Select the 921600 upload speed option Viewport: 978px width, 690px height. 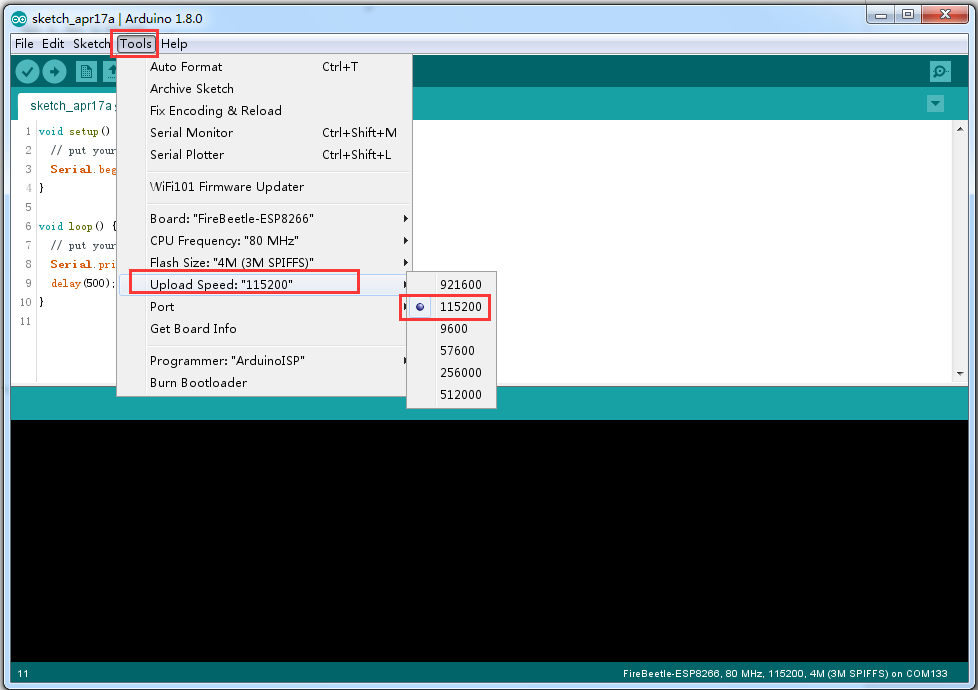(x=460, y=285)
